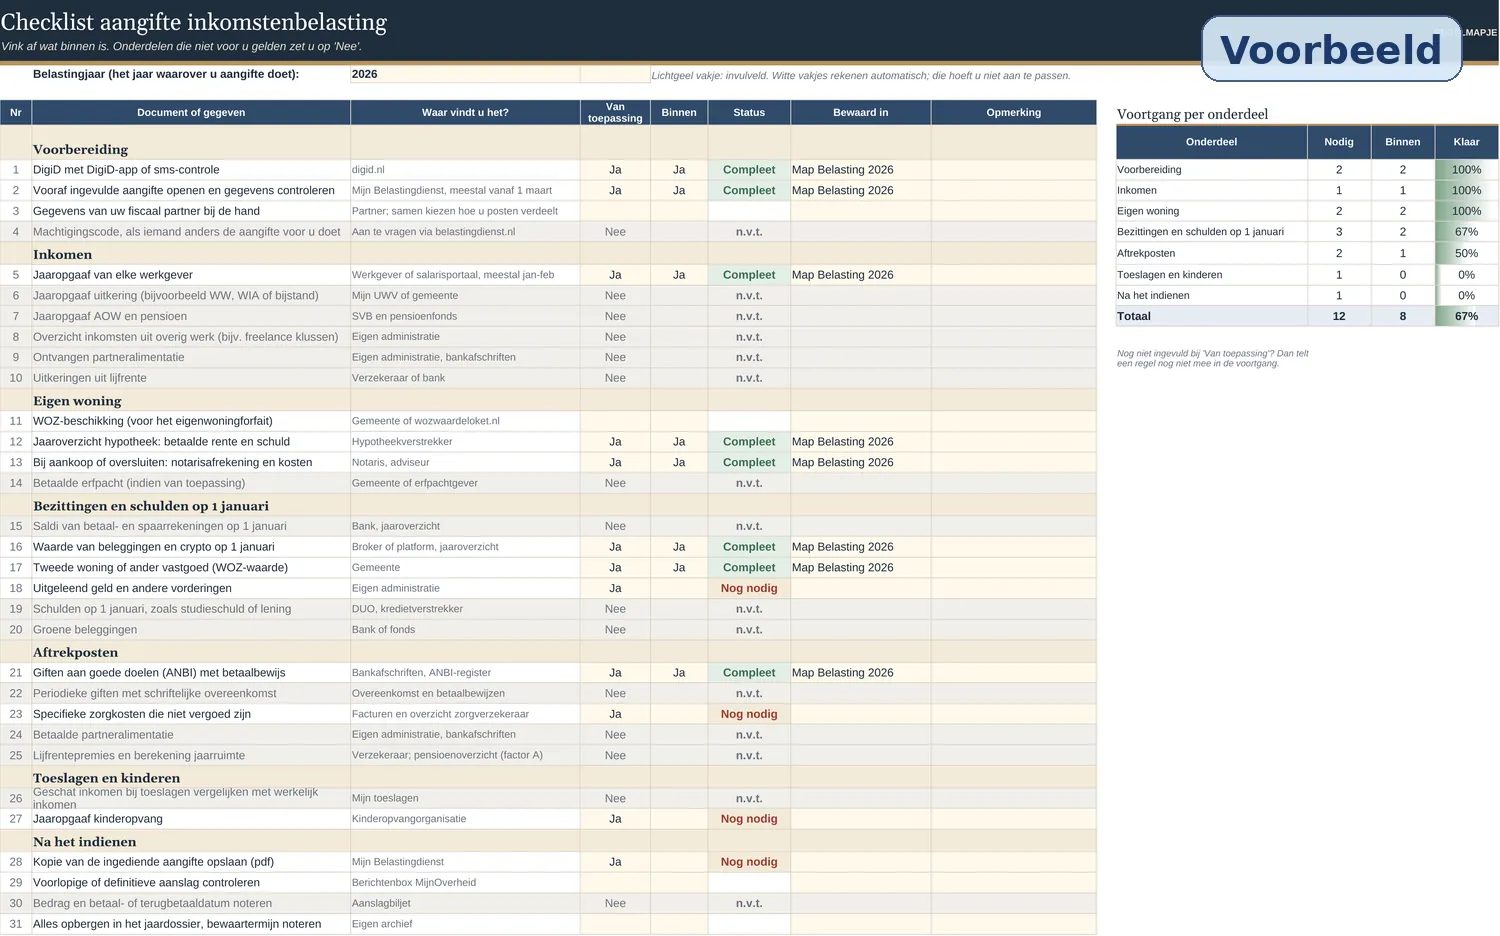Click the 'Status' column header
The width and height of the screenshot is (1500, 936).
[x=749, y=113]
